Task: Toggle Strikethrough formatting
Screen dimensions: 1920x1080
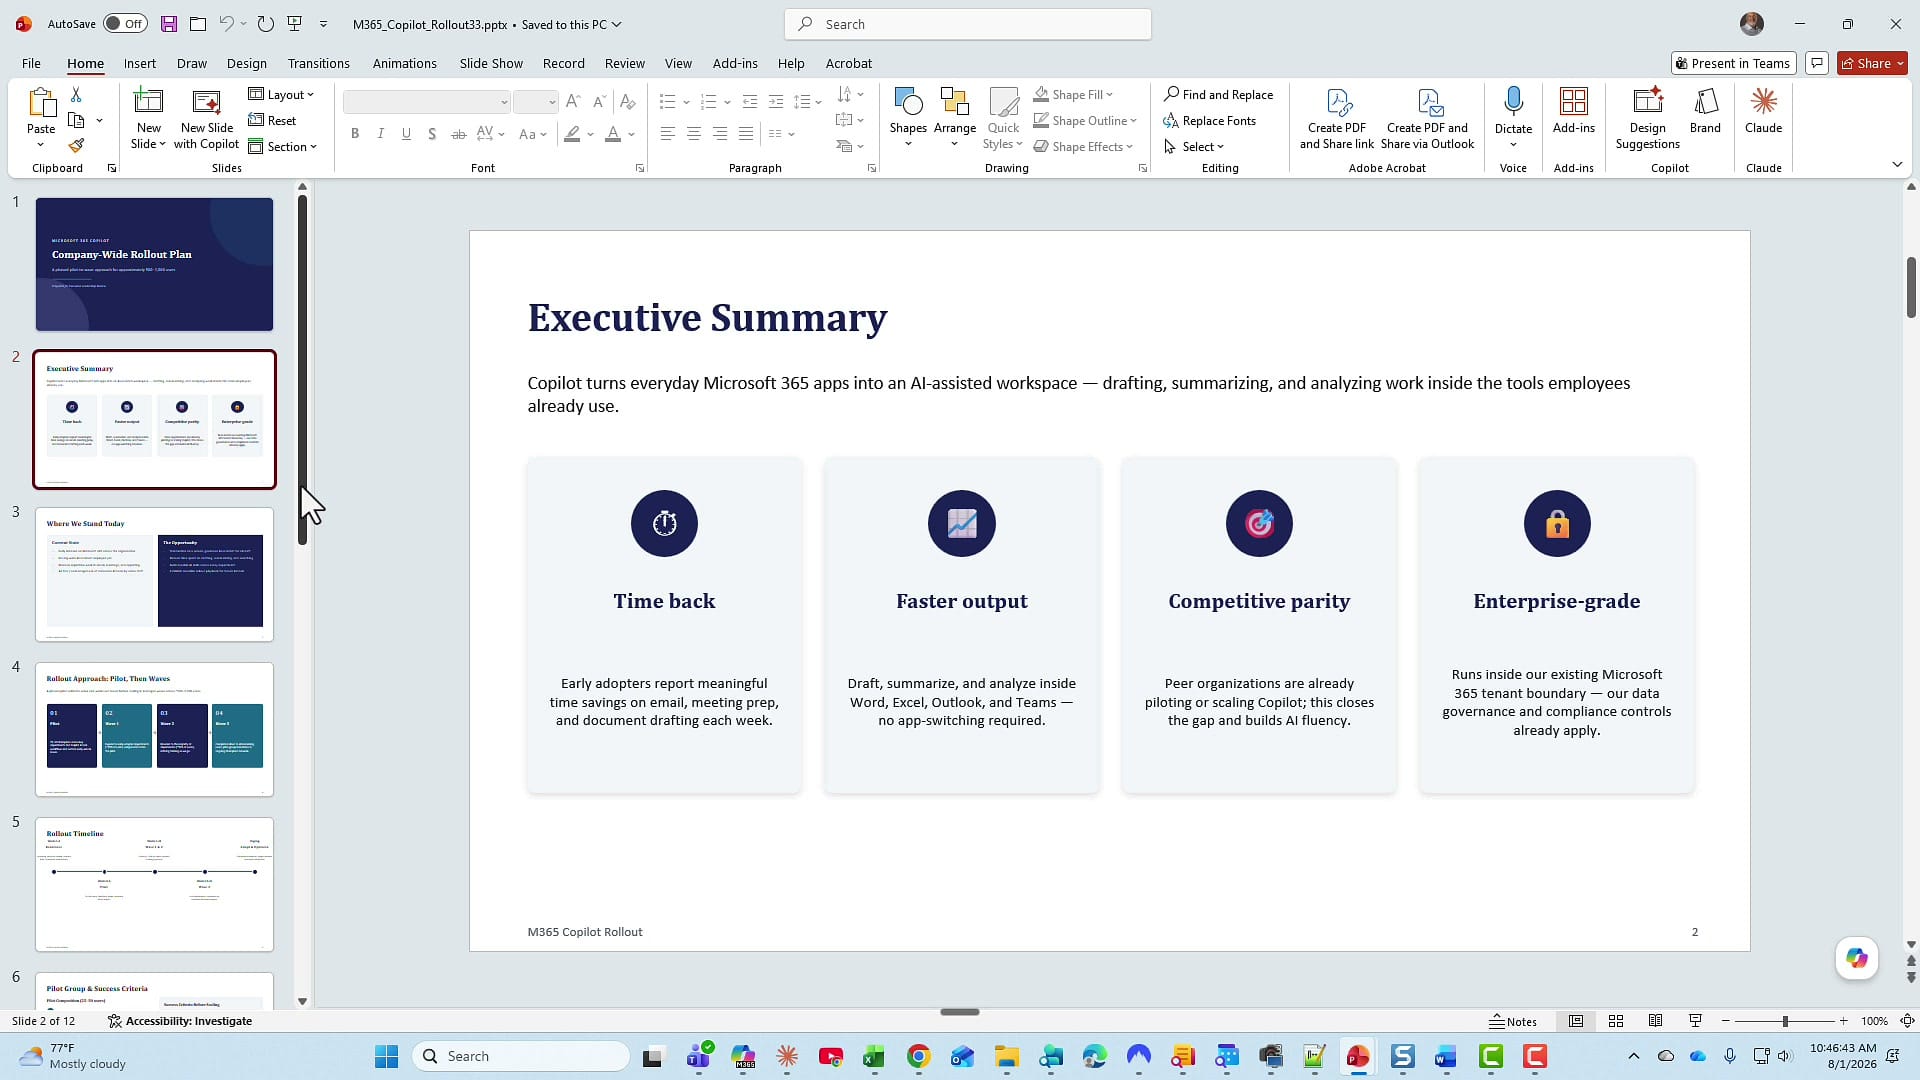Action: coord(458,134)
